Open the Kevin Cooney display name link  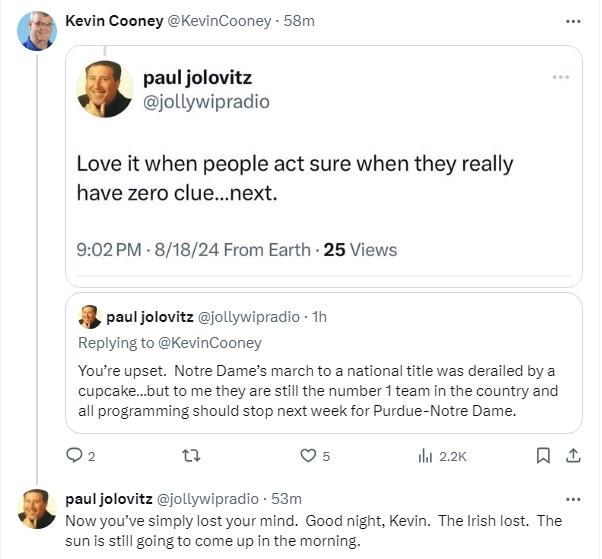tap(113, 21)
